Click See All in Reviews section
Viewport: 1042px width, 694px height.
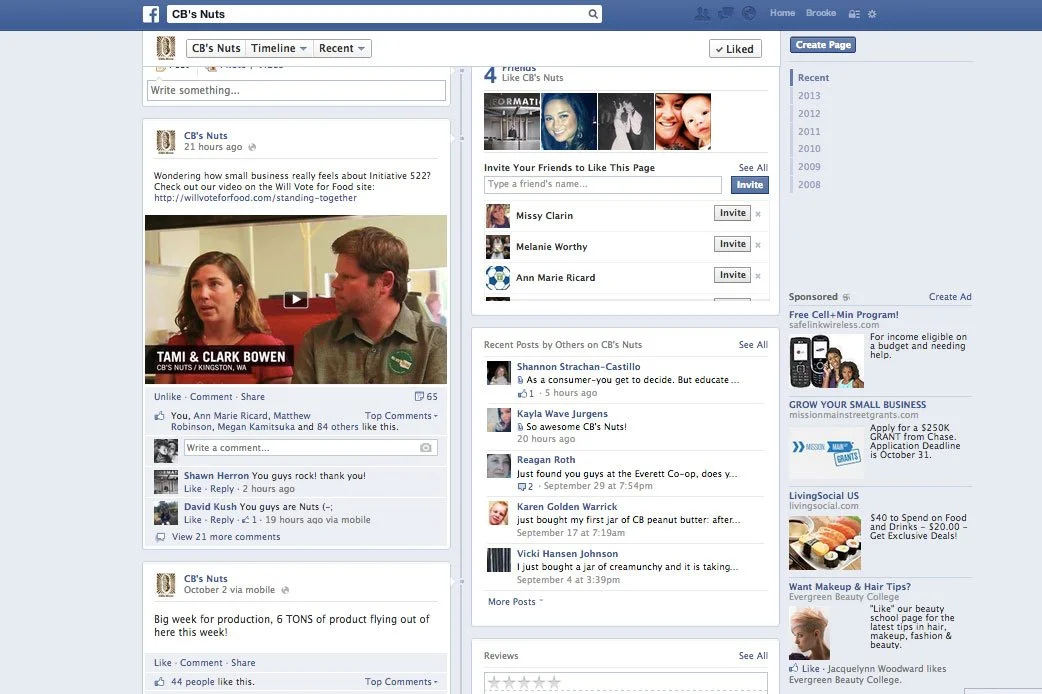tap(753, 656)
